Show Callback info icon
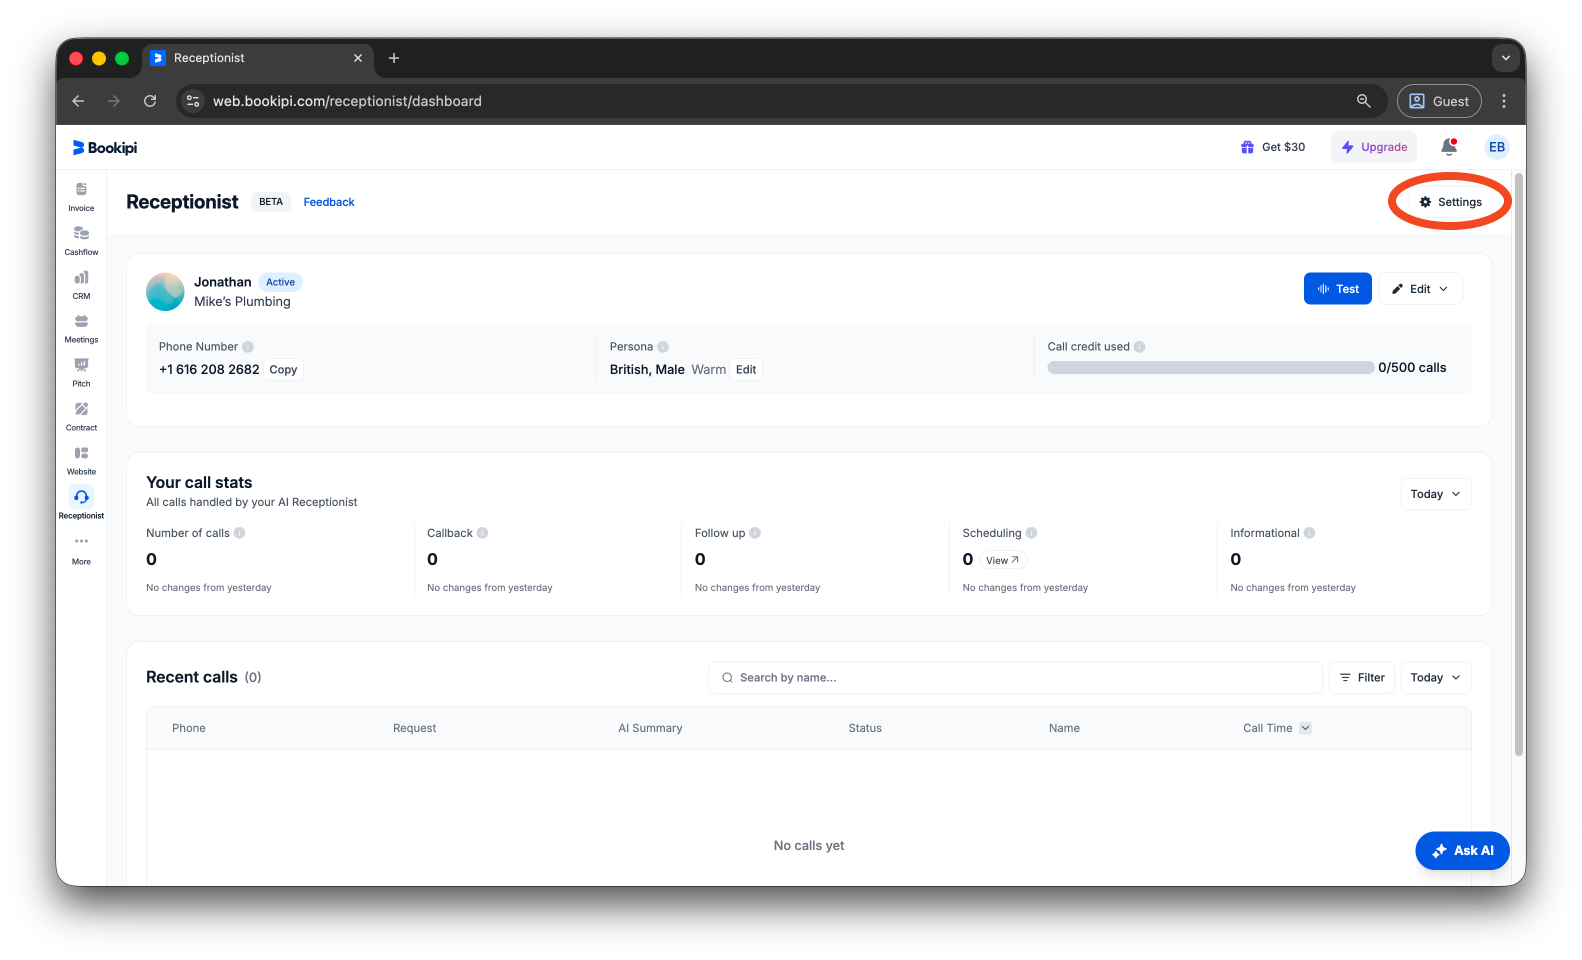This screenshot has height=960, width=1582. point(482,533)
